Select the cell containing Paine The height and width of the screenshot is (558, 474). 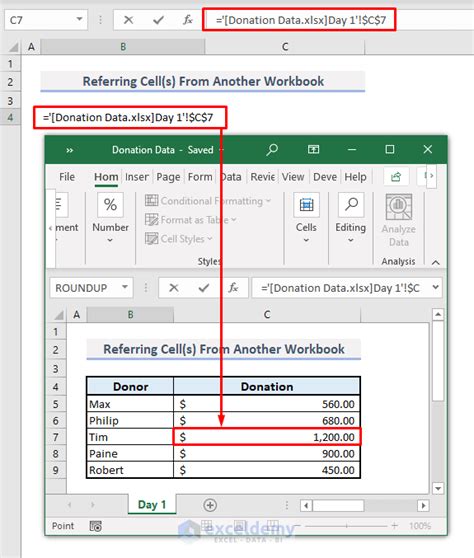[130, 454]
